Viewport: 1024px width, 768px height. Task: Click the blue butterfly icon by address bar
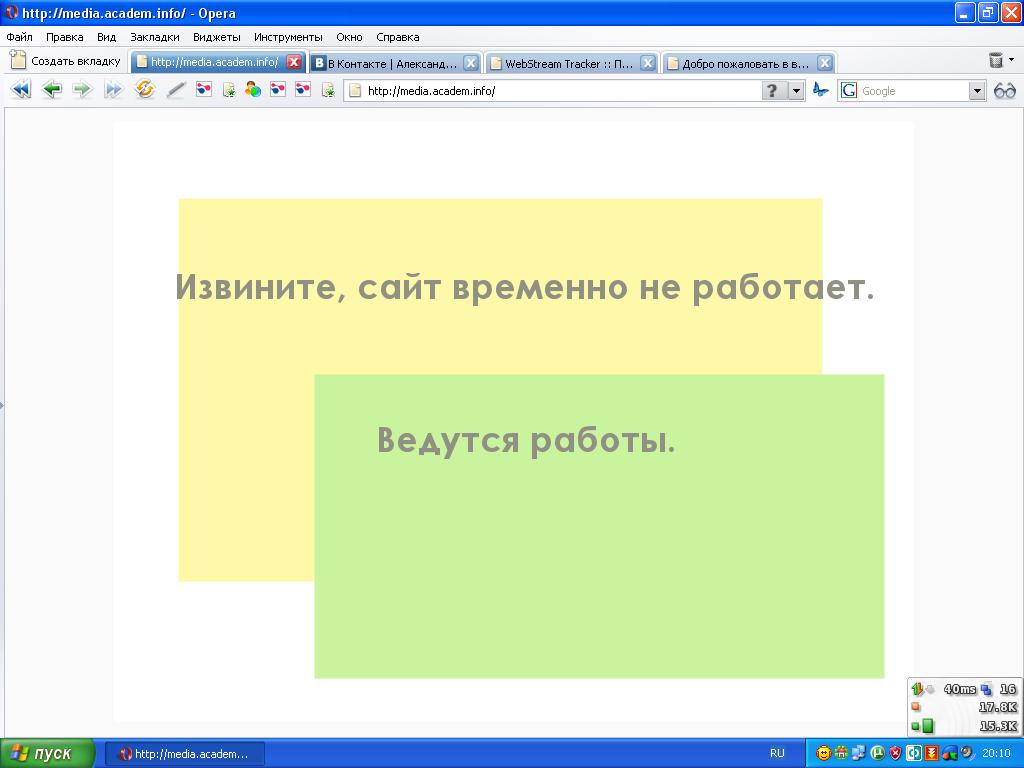[x=821, y=90]
